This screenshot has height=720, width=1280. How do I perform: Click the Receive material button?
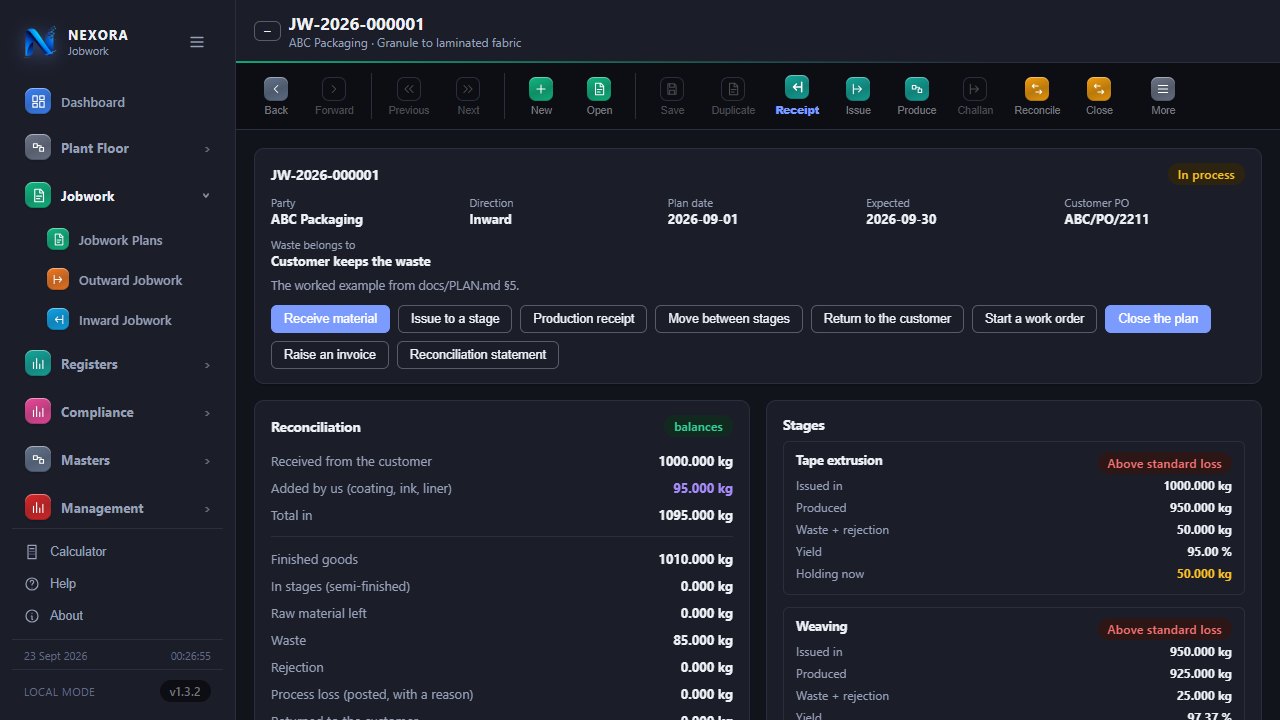(330, 319)
